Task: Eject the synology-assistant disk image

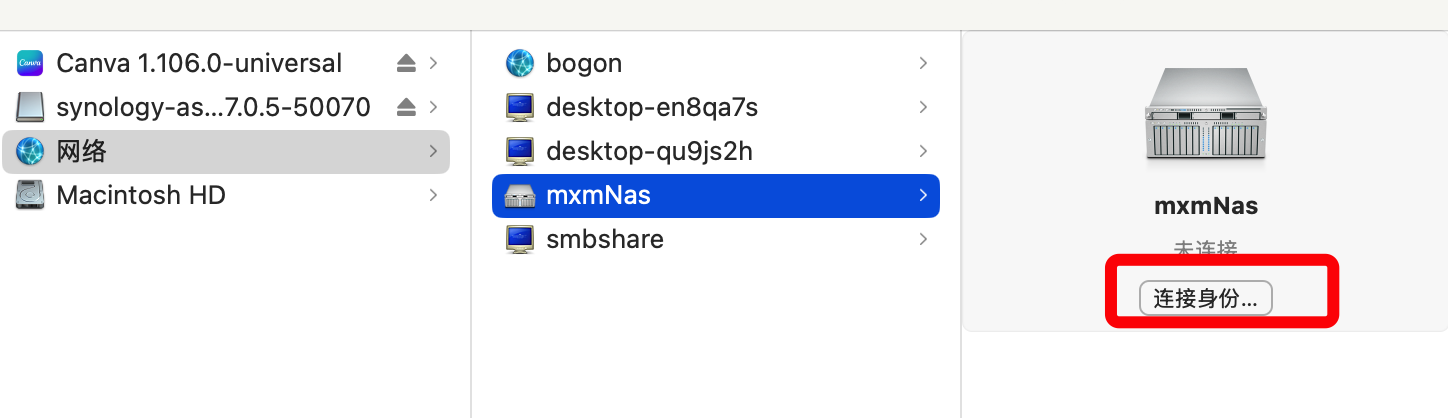Action: tap(405, 107)
